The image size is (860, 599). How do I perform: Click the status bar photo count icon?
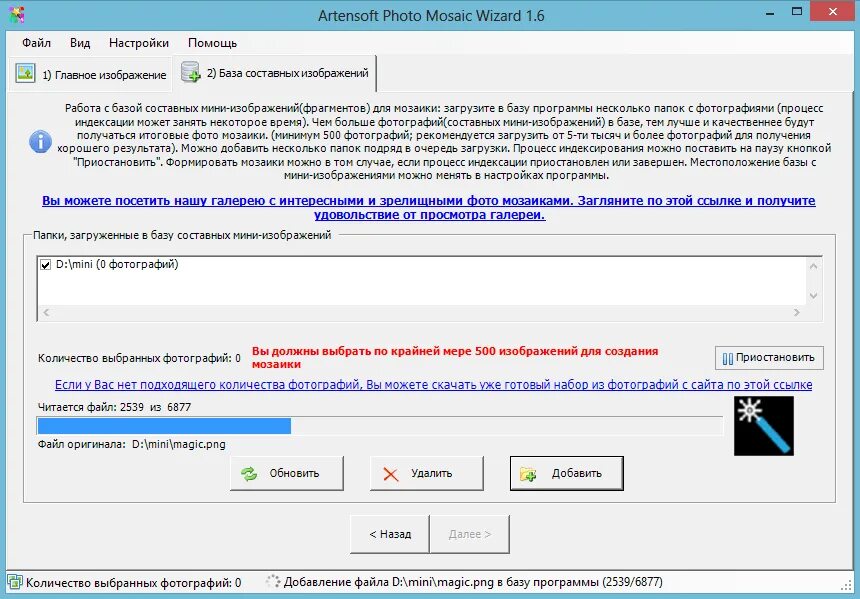14,582
